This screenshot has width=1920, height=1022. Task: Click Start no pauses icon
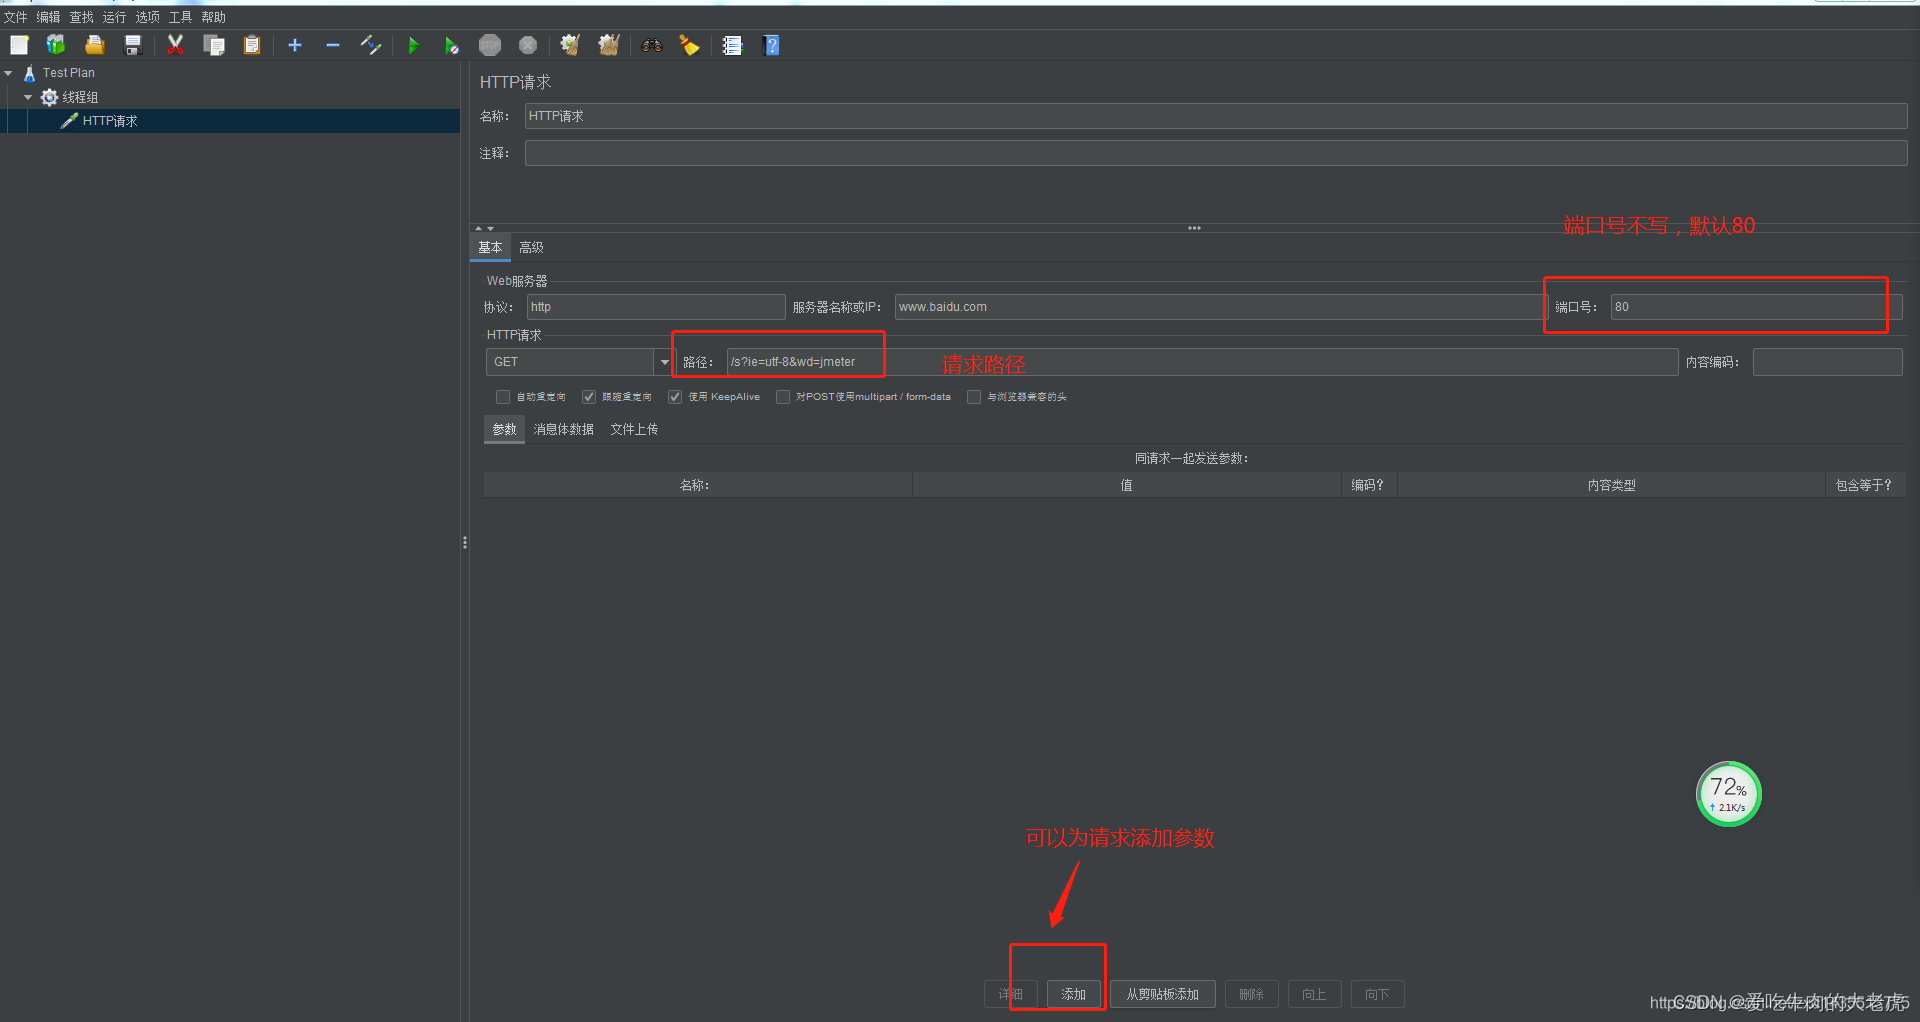pos(452,45)
